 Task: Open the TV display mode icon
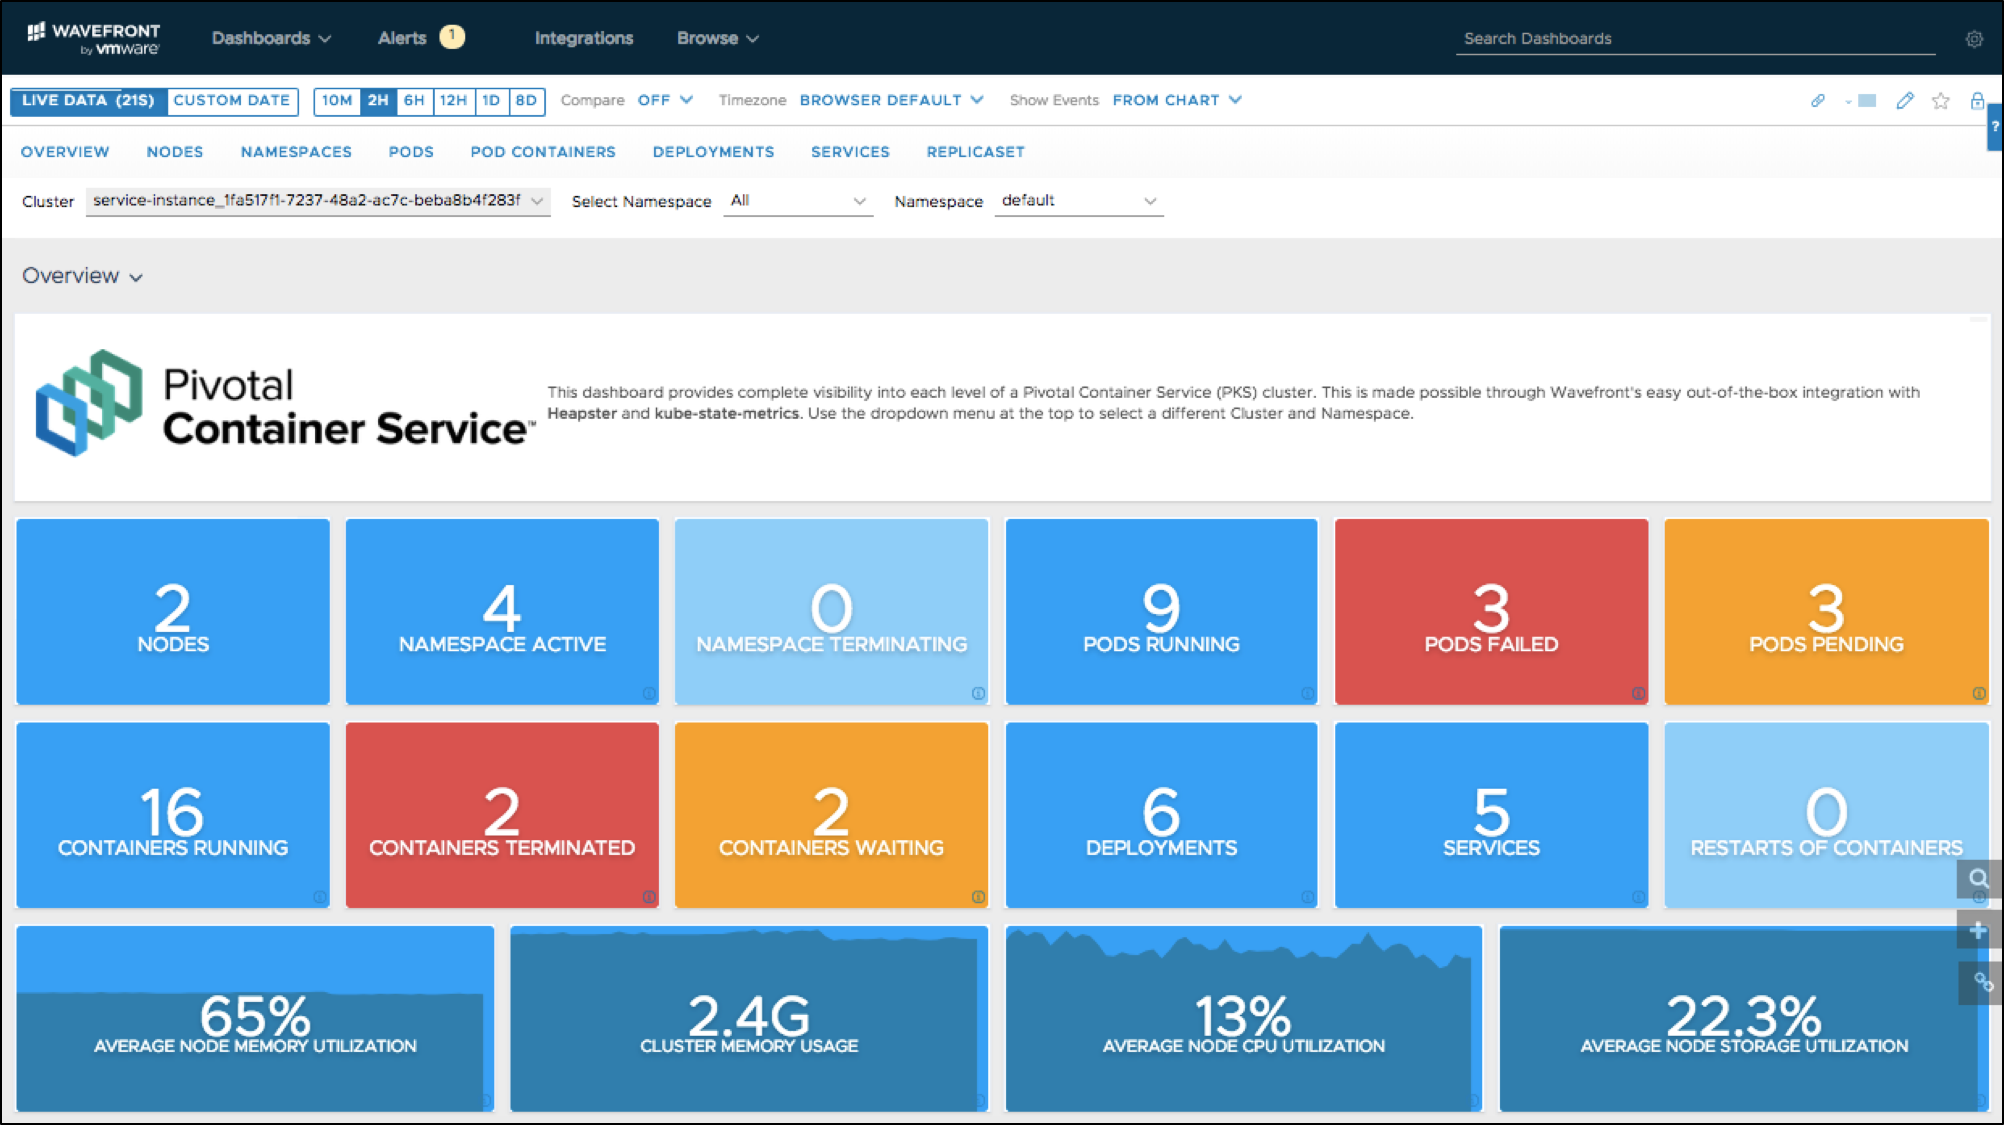point(1866,100)
